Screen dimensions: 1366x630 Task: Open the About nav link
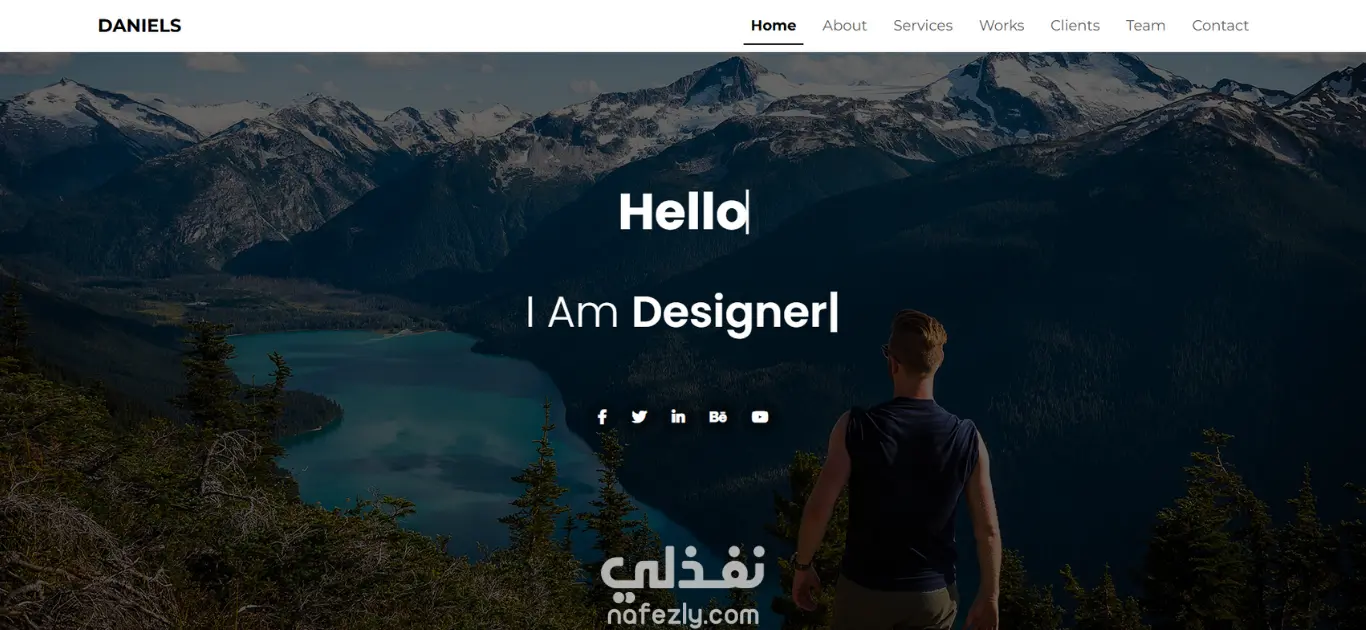(x=844, y=26)
